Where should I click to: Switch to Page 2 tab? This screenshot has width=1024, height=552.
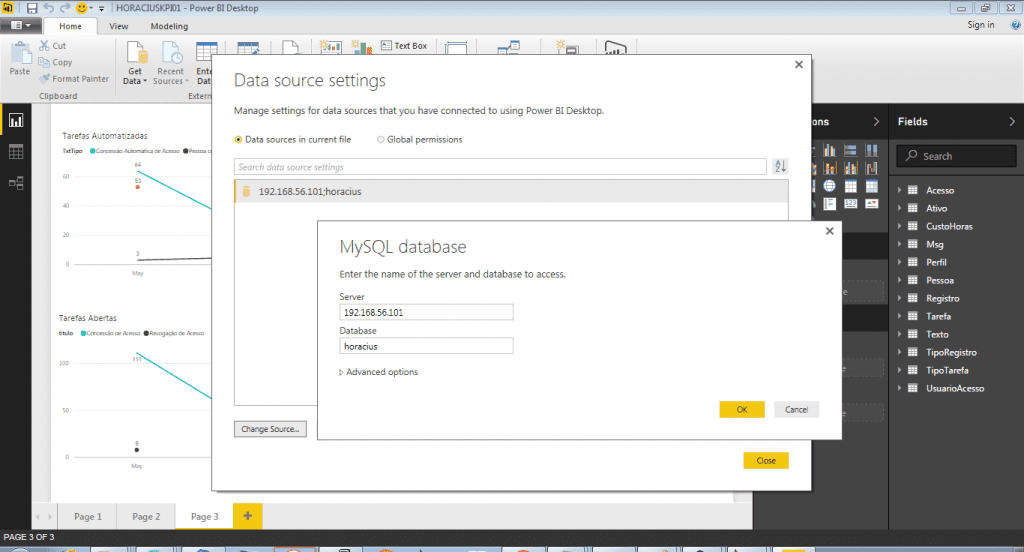(x=146, y=516)
